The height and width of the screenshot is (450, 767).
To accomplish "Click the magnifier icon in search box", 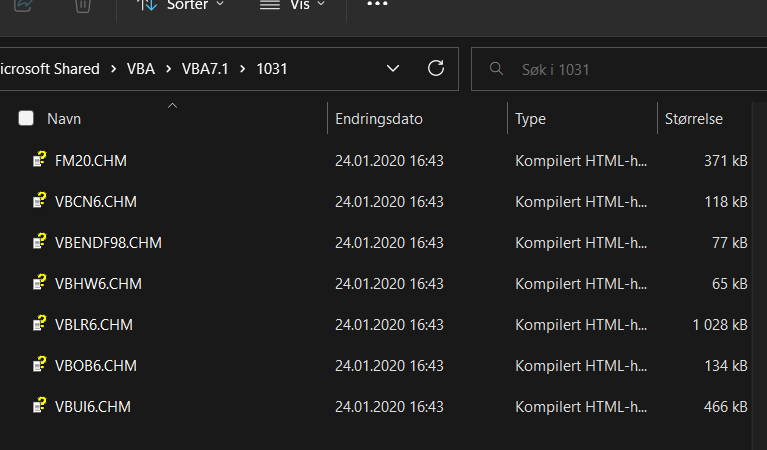I will tap(496, 68).
